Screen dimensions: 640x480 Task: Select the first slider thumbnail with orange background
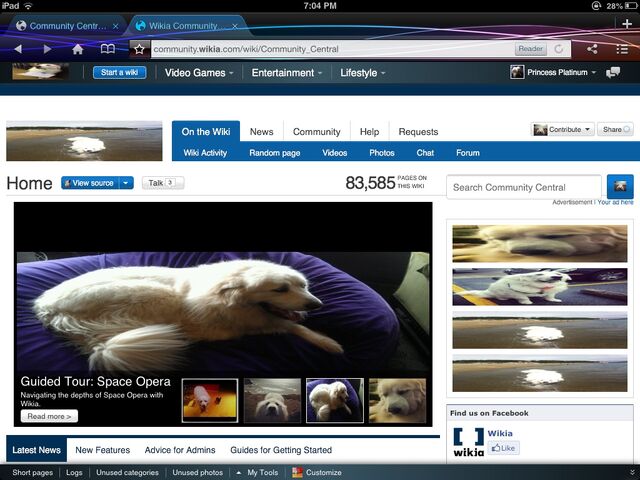coord(210,400)
